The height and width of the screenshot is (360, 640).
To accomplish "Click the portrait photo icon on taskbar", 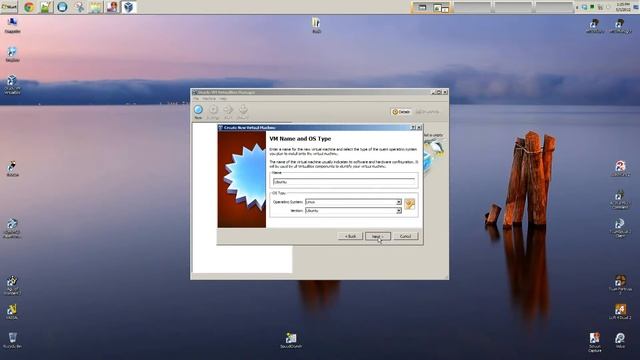I will (112, 7).
